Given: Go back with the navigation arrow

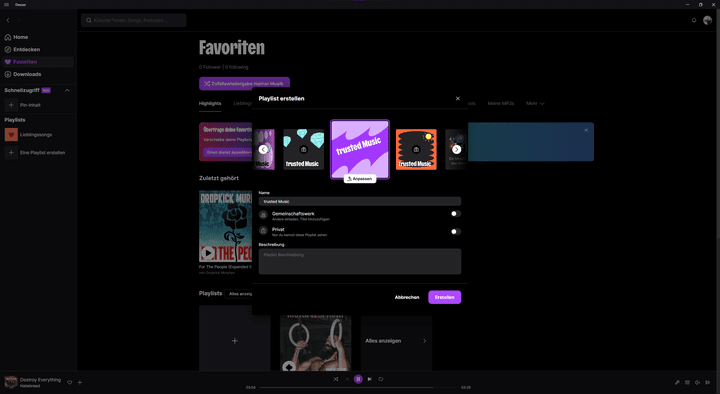Looking at the screenshot, I should 8,20.
